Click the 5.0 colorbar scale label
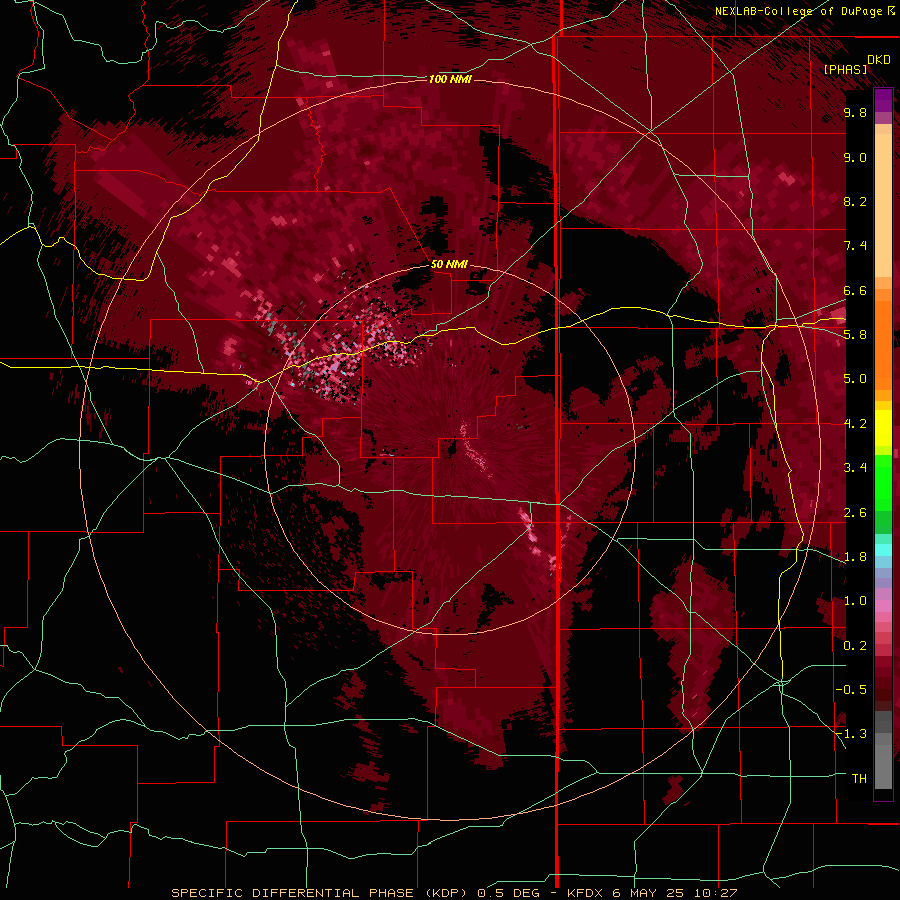900x900 pixels. 855,379
